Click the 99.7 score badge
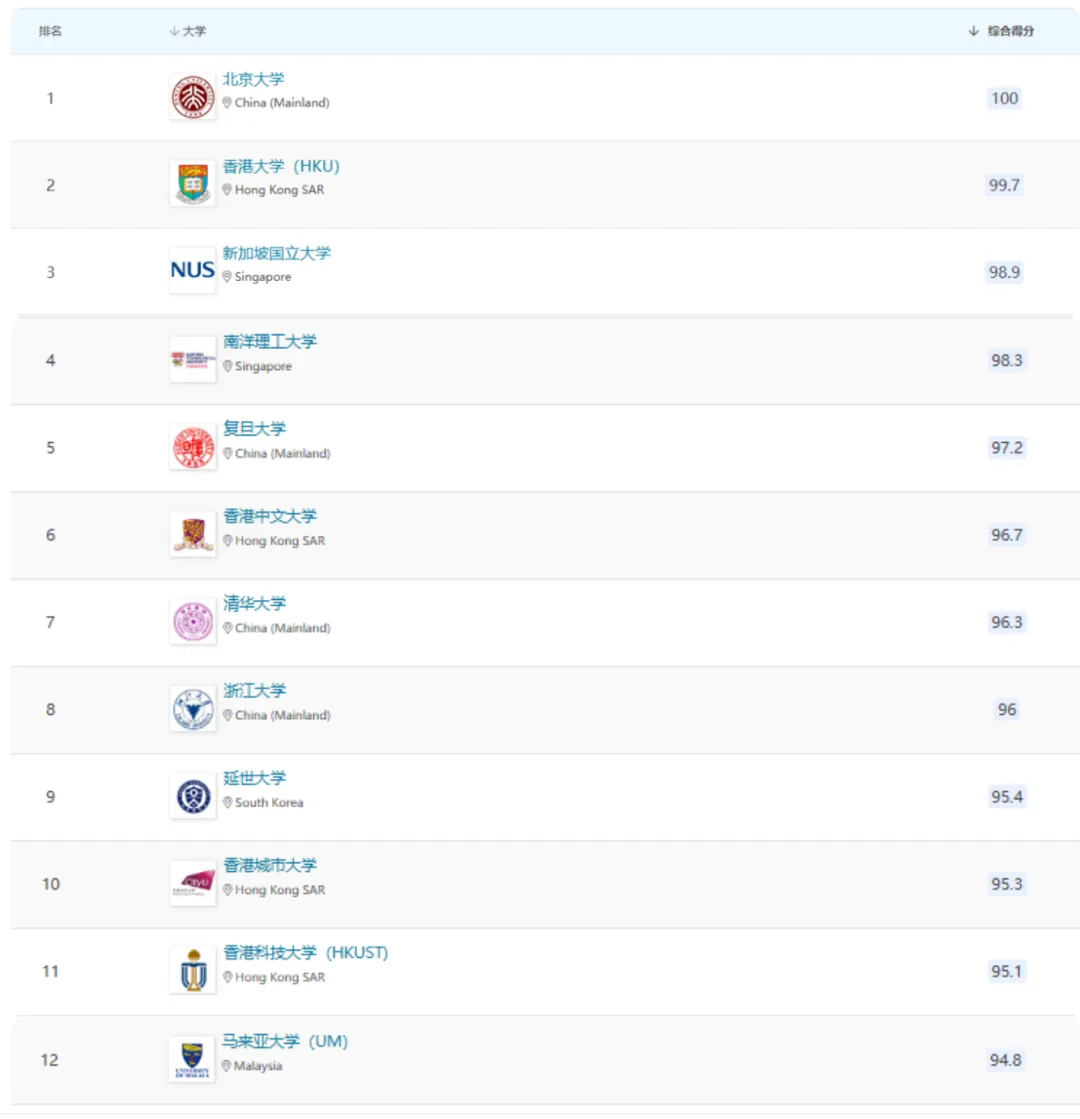The width and height of the screenshot is (1080, 1119). [x=1004, y=185]
